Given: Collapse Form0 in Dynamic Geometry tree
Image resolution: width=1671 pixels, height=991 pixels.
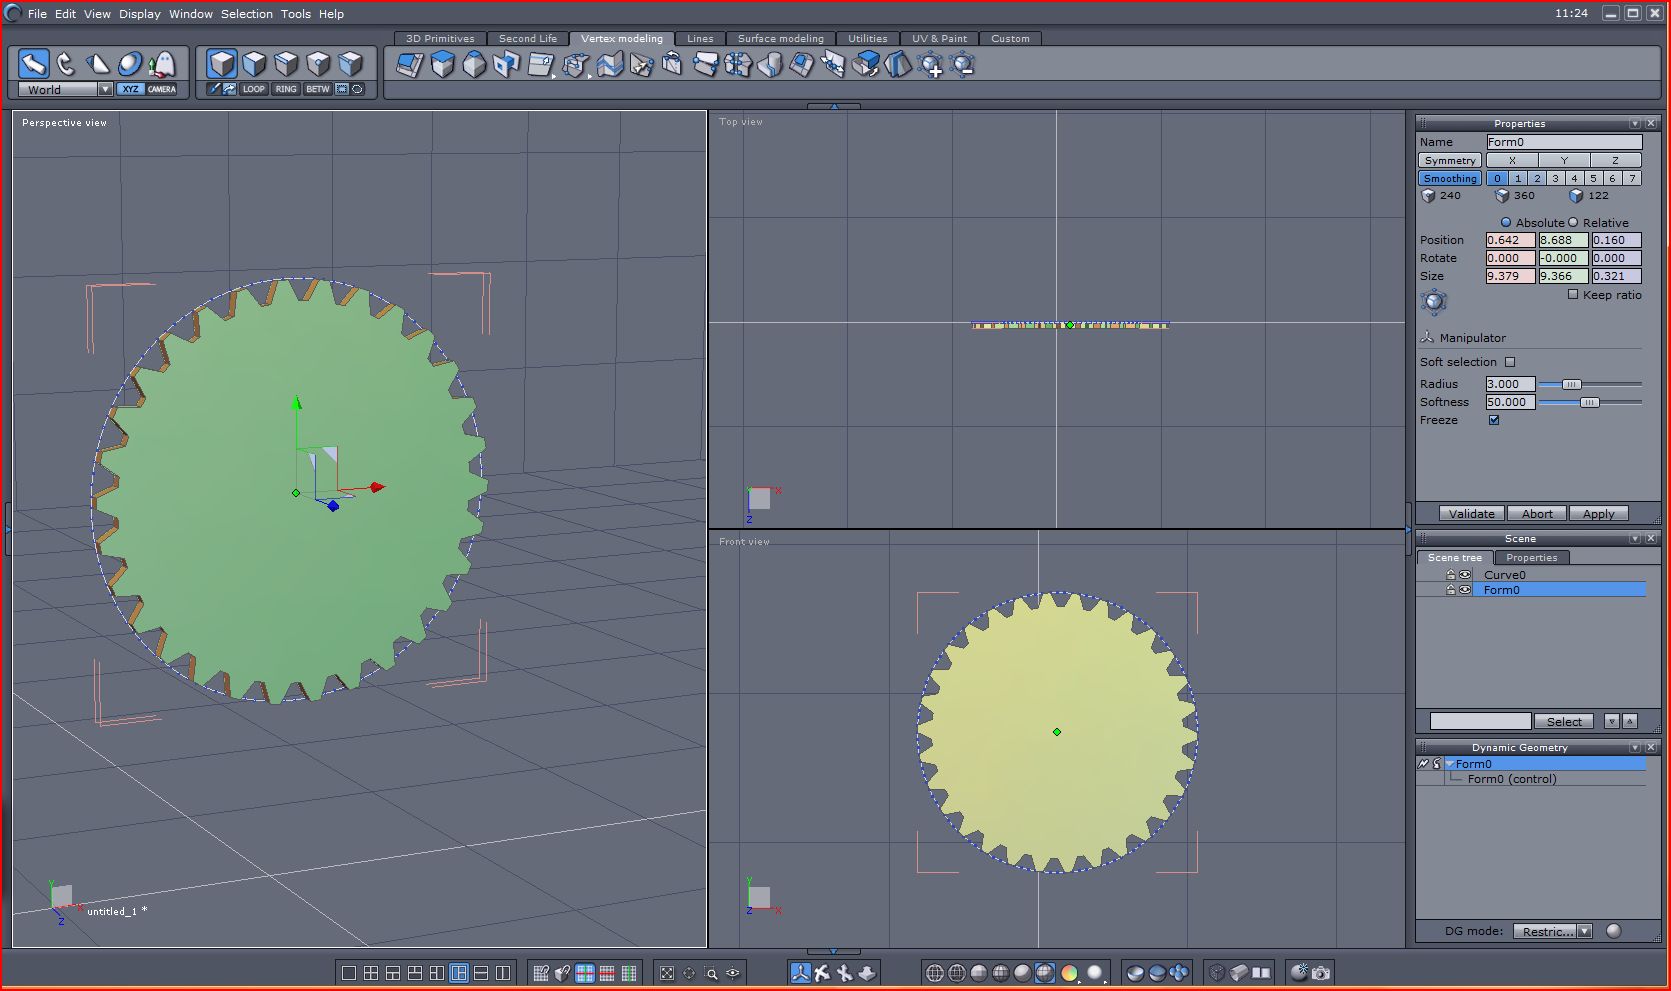Looking at the screenshot, I should [x=1449, y=764].
